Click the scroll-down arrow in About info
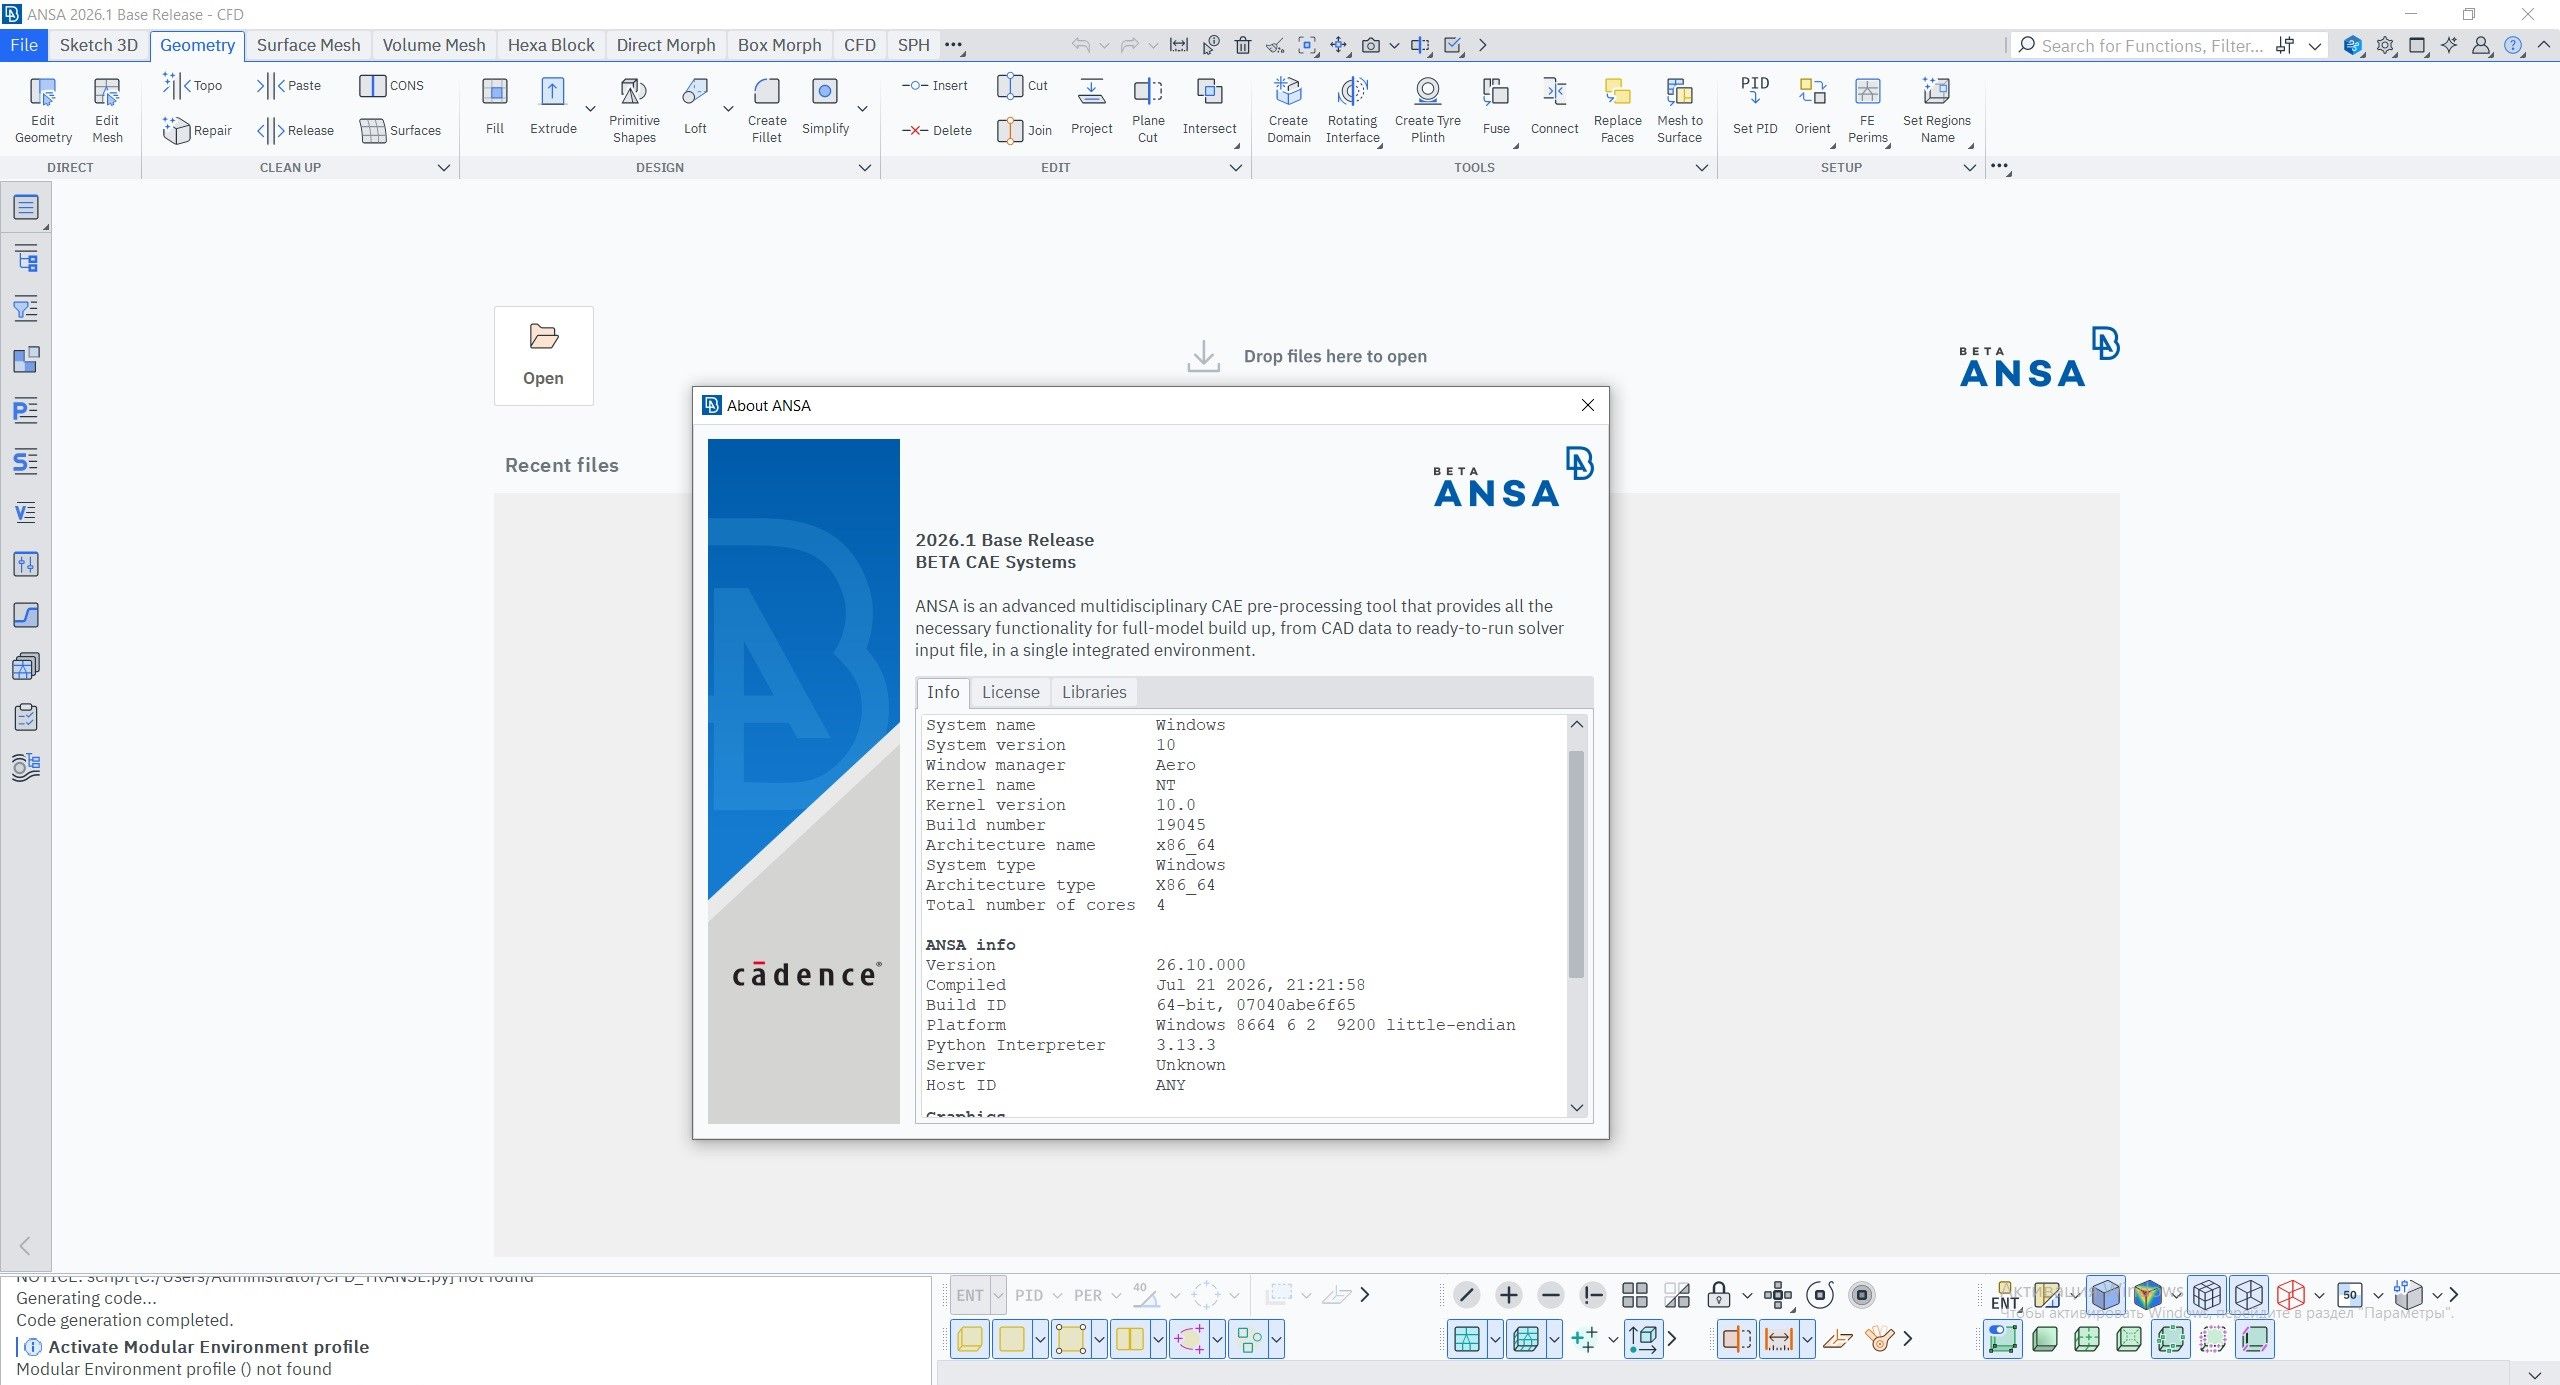The height and width of the screenshot is (1385, 2560). point(1577,1107)
